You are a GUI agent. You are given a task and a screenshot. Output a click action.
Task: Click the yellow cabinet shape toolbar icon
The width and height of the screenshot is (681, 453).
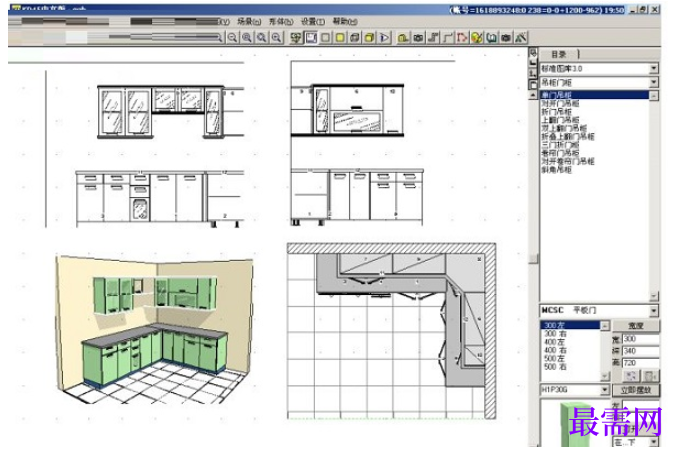click(403, 38)
